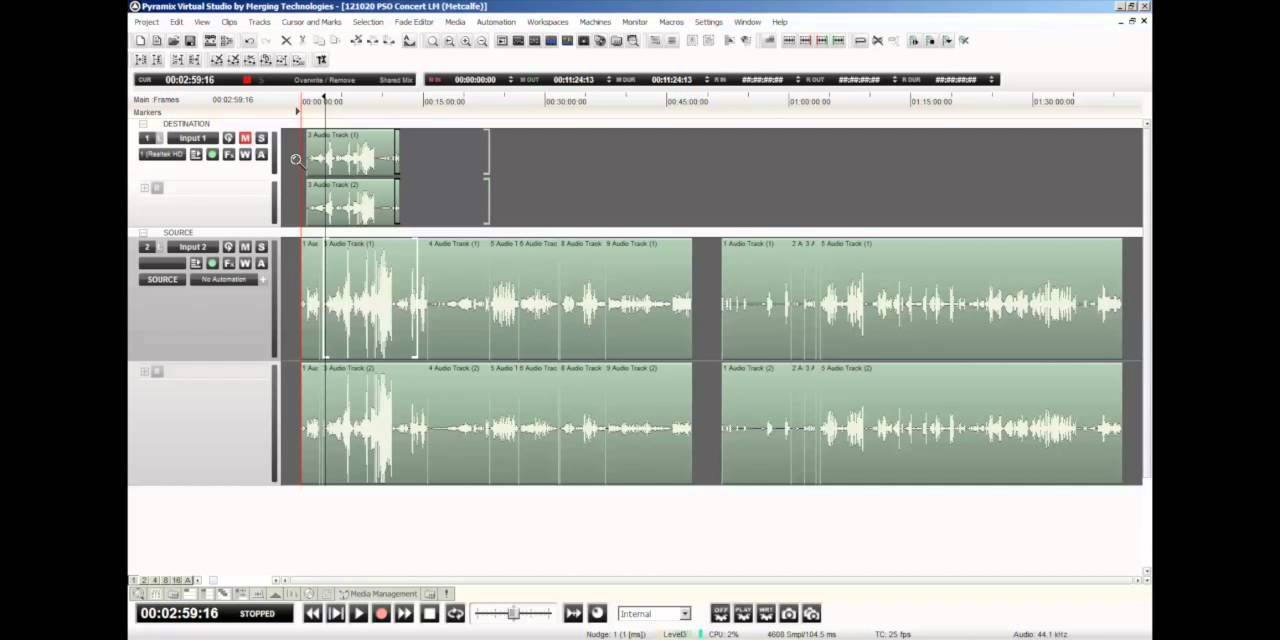Click the automation OFF icon in the transport bar

[x=720, y=613]
